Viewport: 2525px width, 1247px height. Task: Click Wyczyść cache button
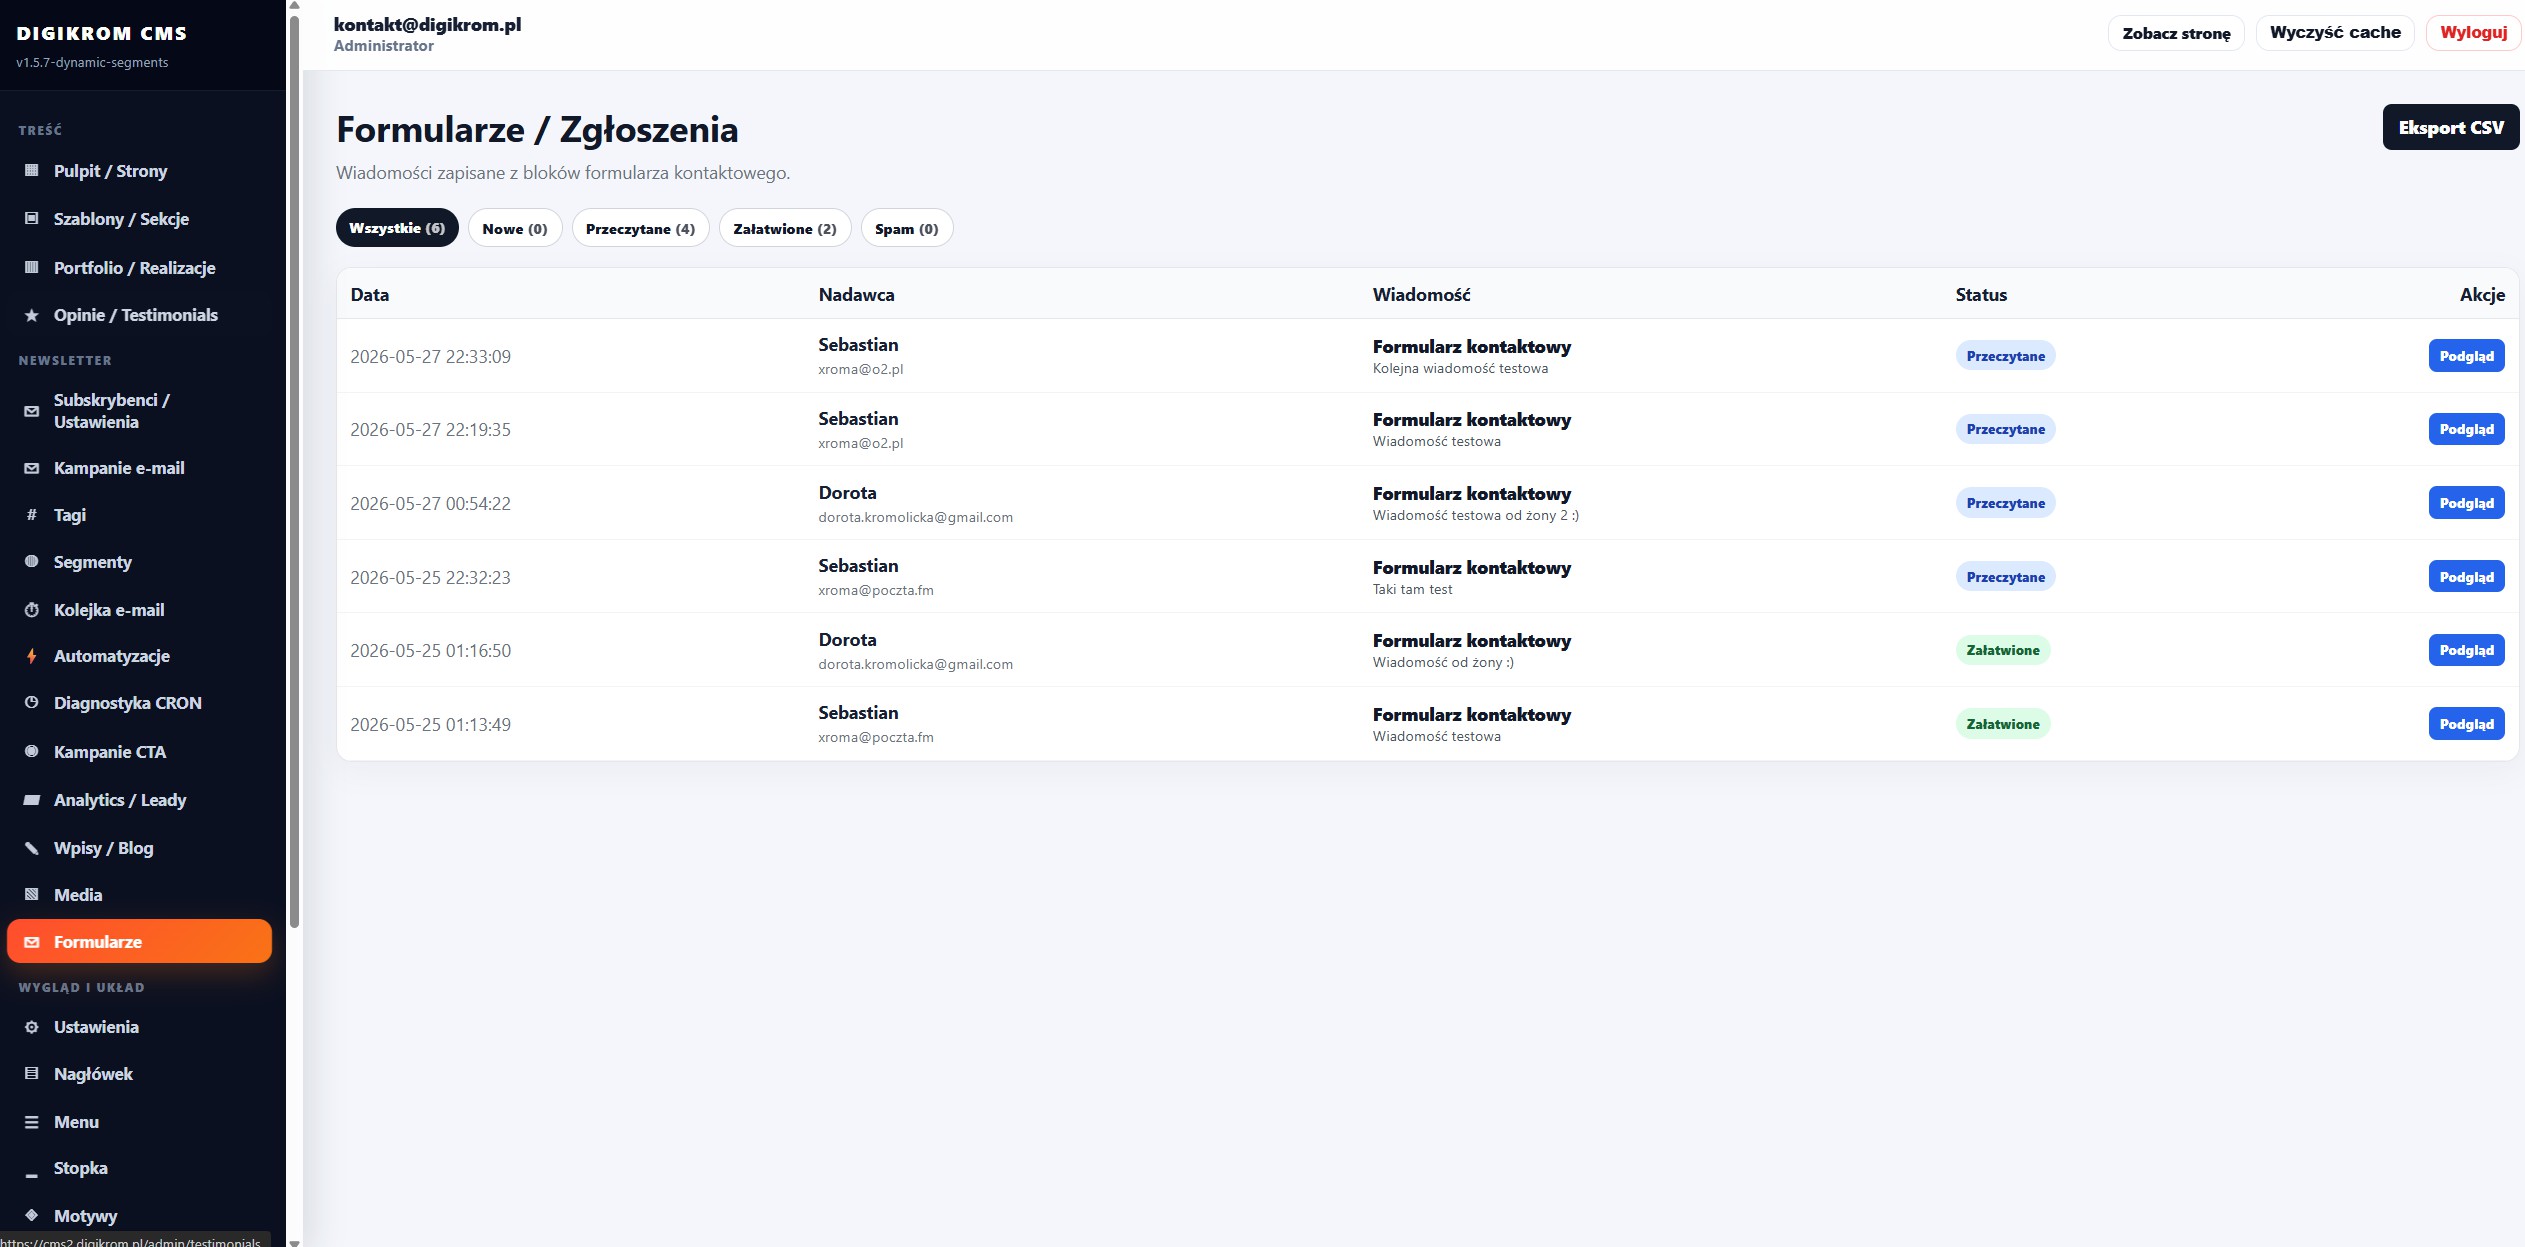coord(2335,33)
